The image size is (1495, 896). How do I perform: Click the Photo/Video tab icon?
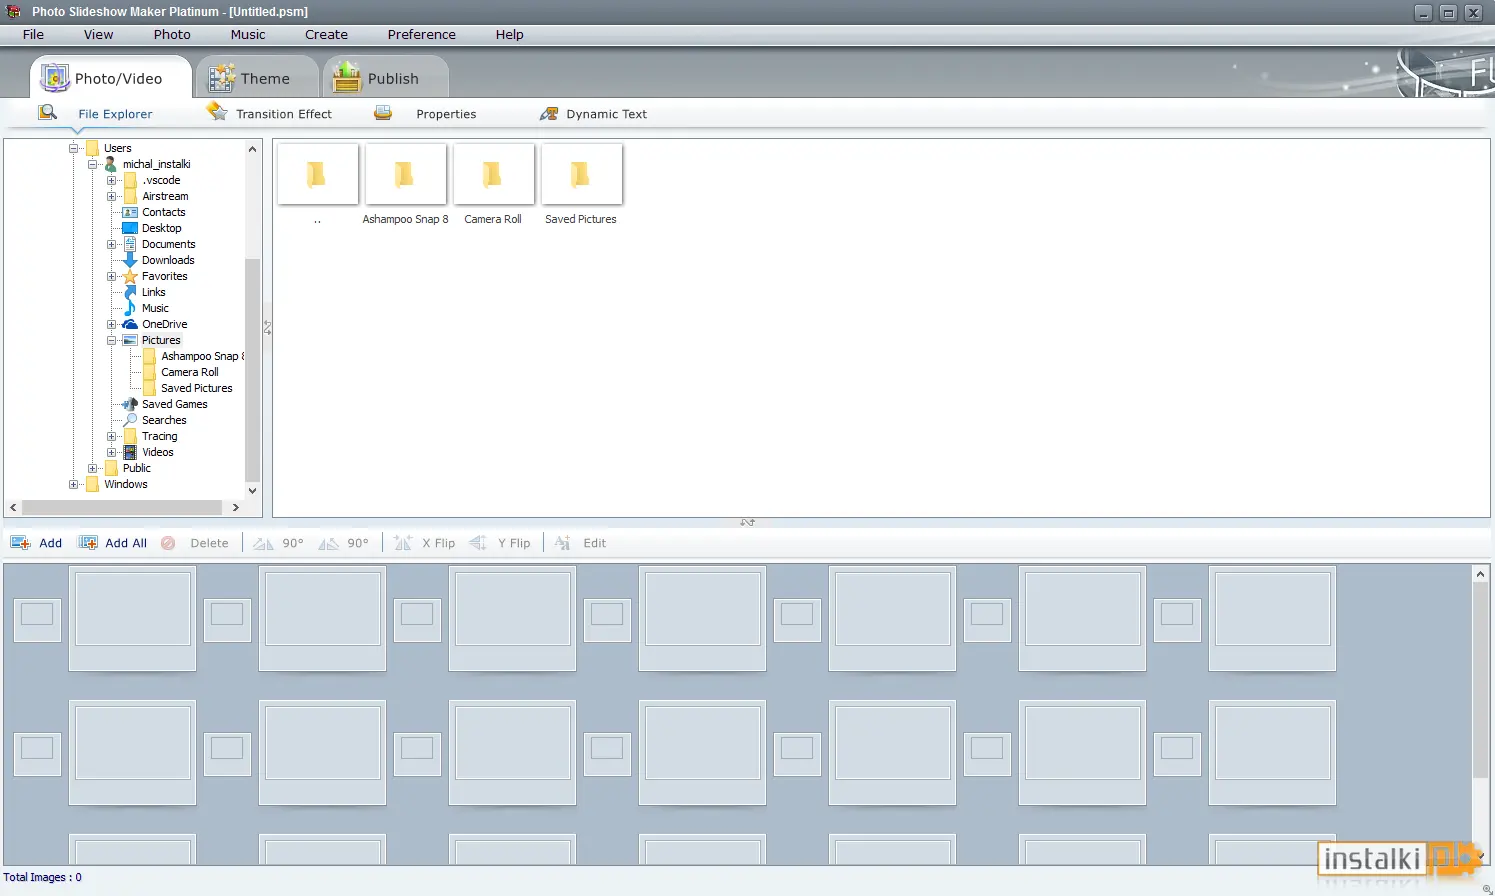(54, 77)
